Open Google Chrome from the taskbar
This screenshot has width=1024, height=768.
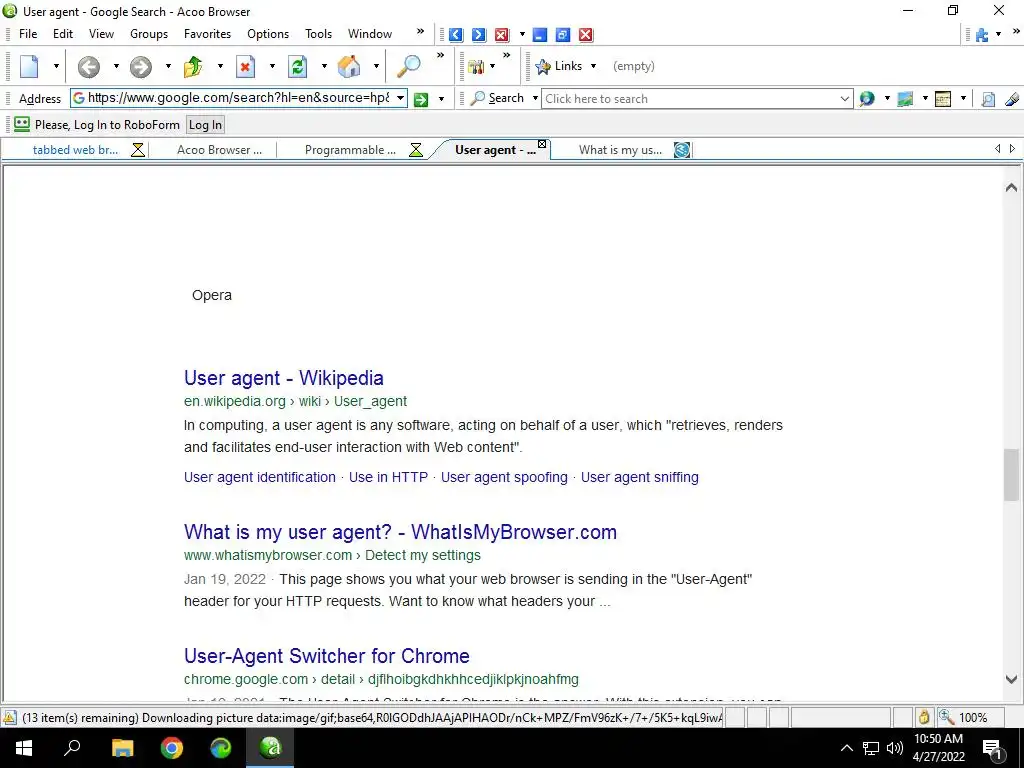tap(172, 748)
